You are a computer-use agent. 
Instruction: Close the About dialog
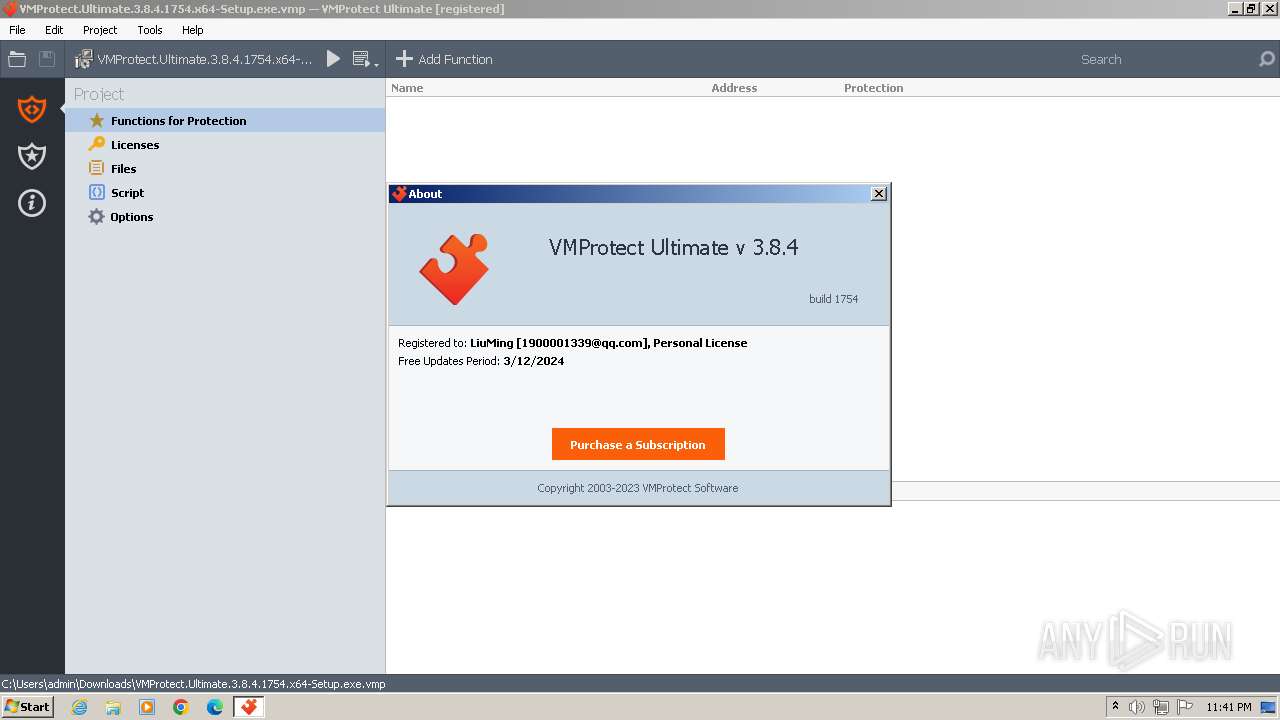click(879, 194)
